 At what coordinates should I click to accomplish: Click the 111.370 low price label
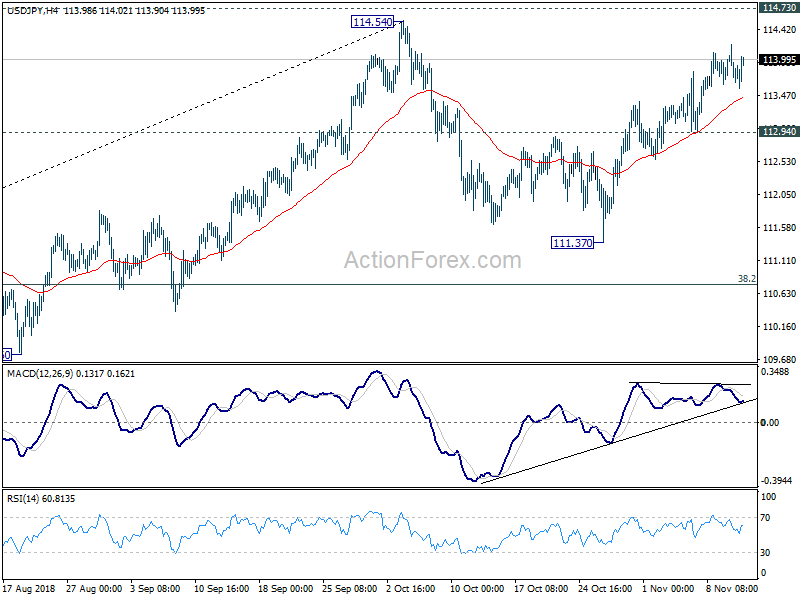[x=573, y=243]
